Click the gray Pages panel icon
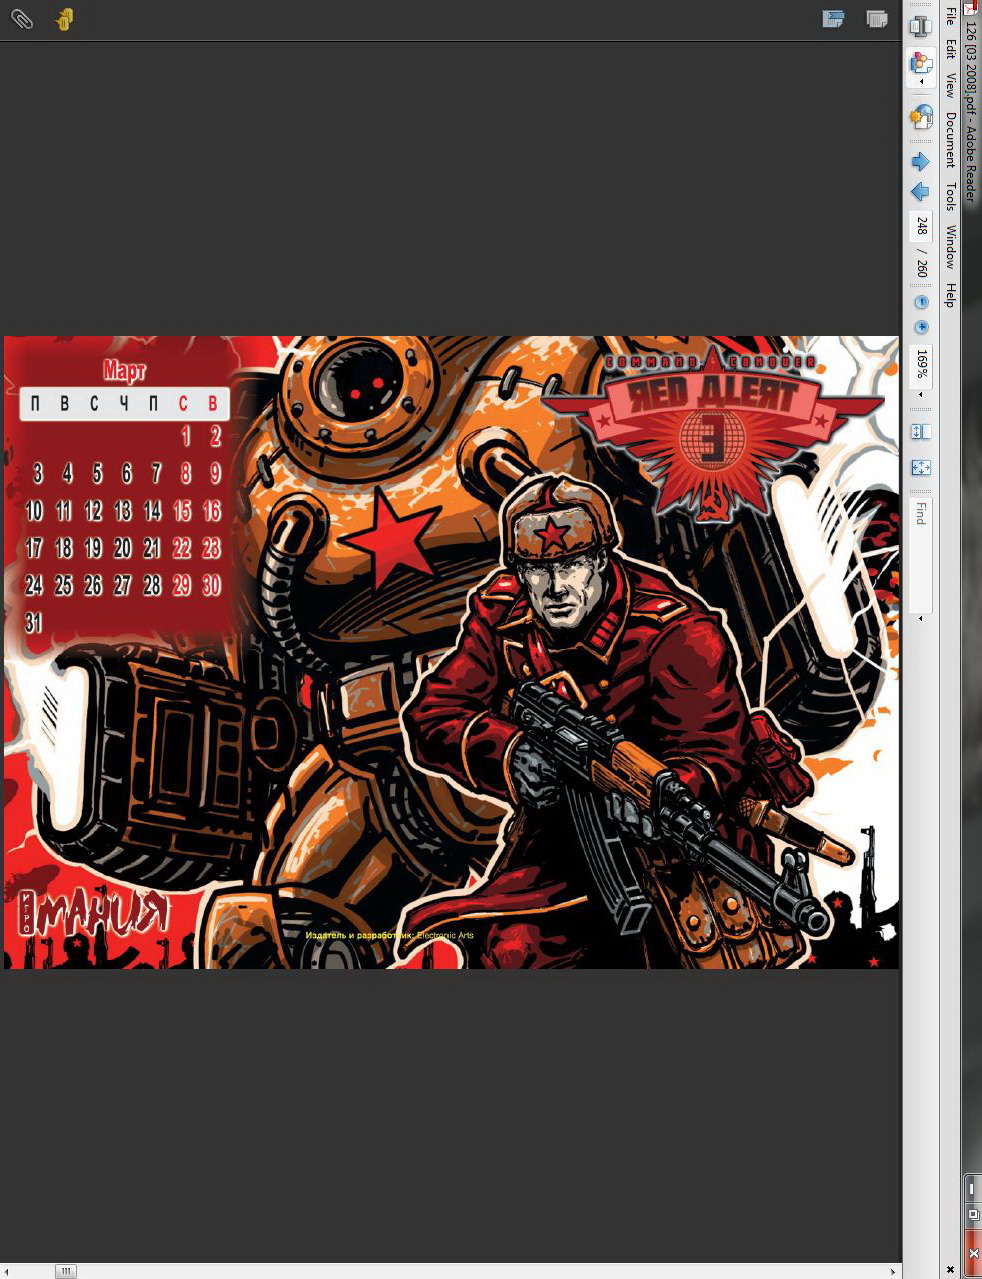The height and width of the screenshot is (1279, 982). tap(876, 18)
